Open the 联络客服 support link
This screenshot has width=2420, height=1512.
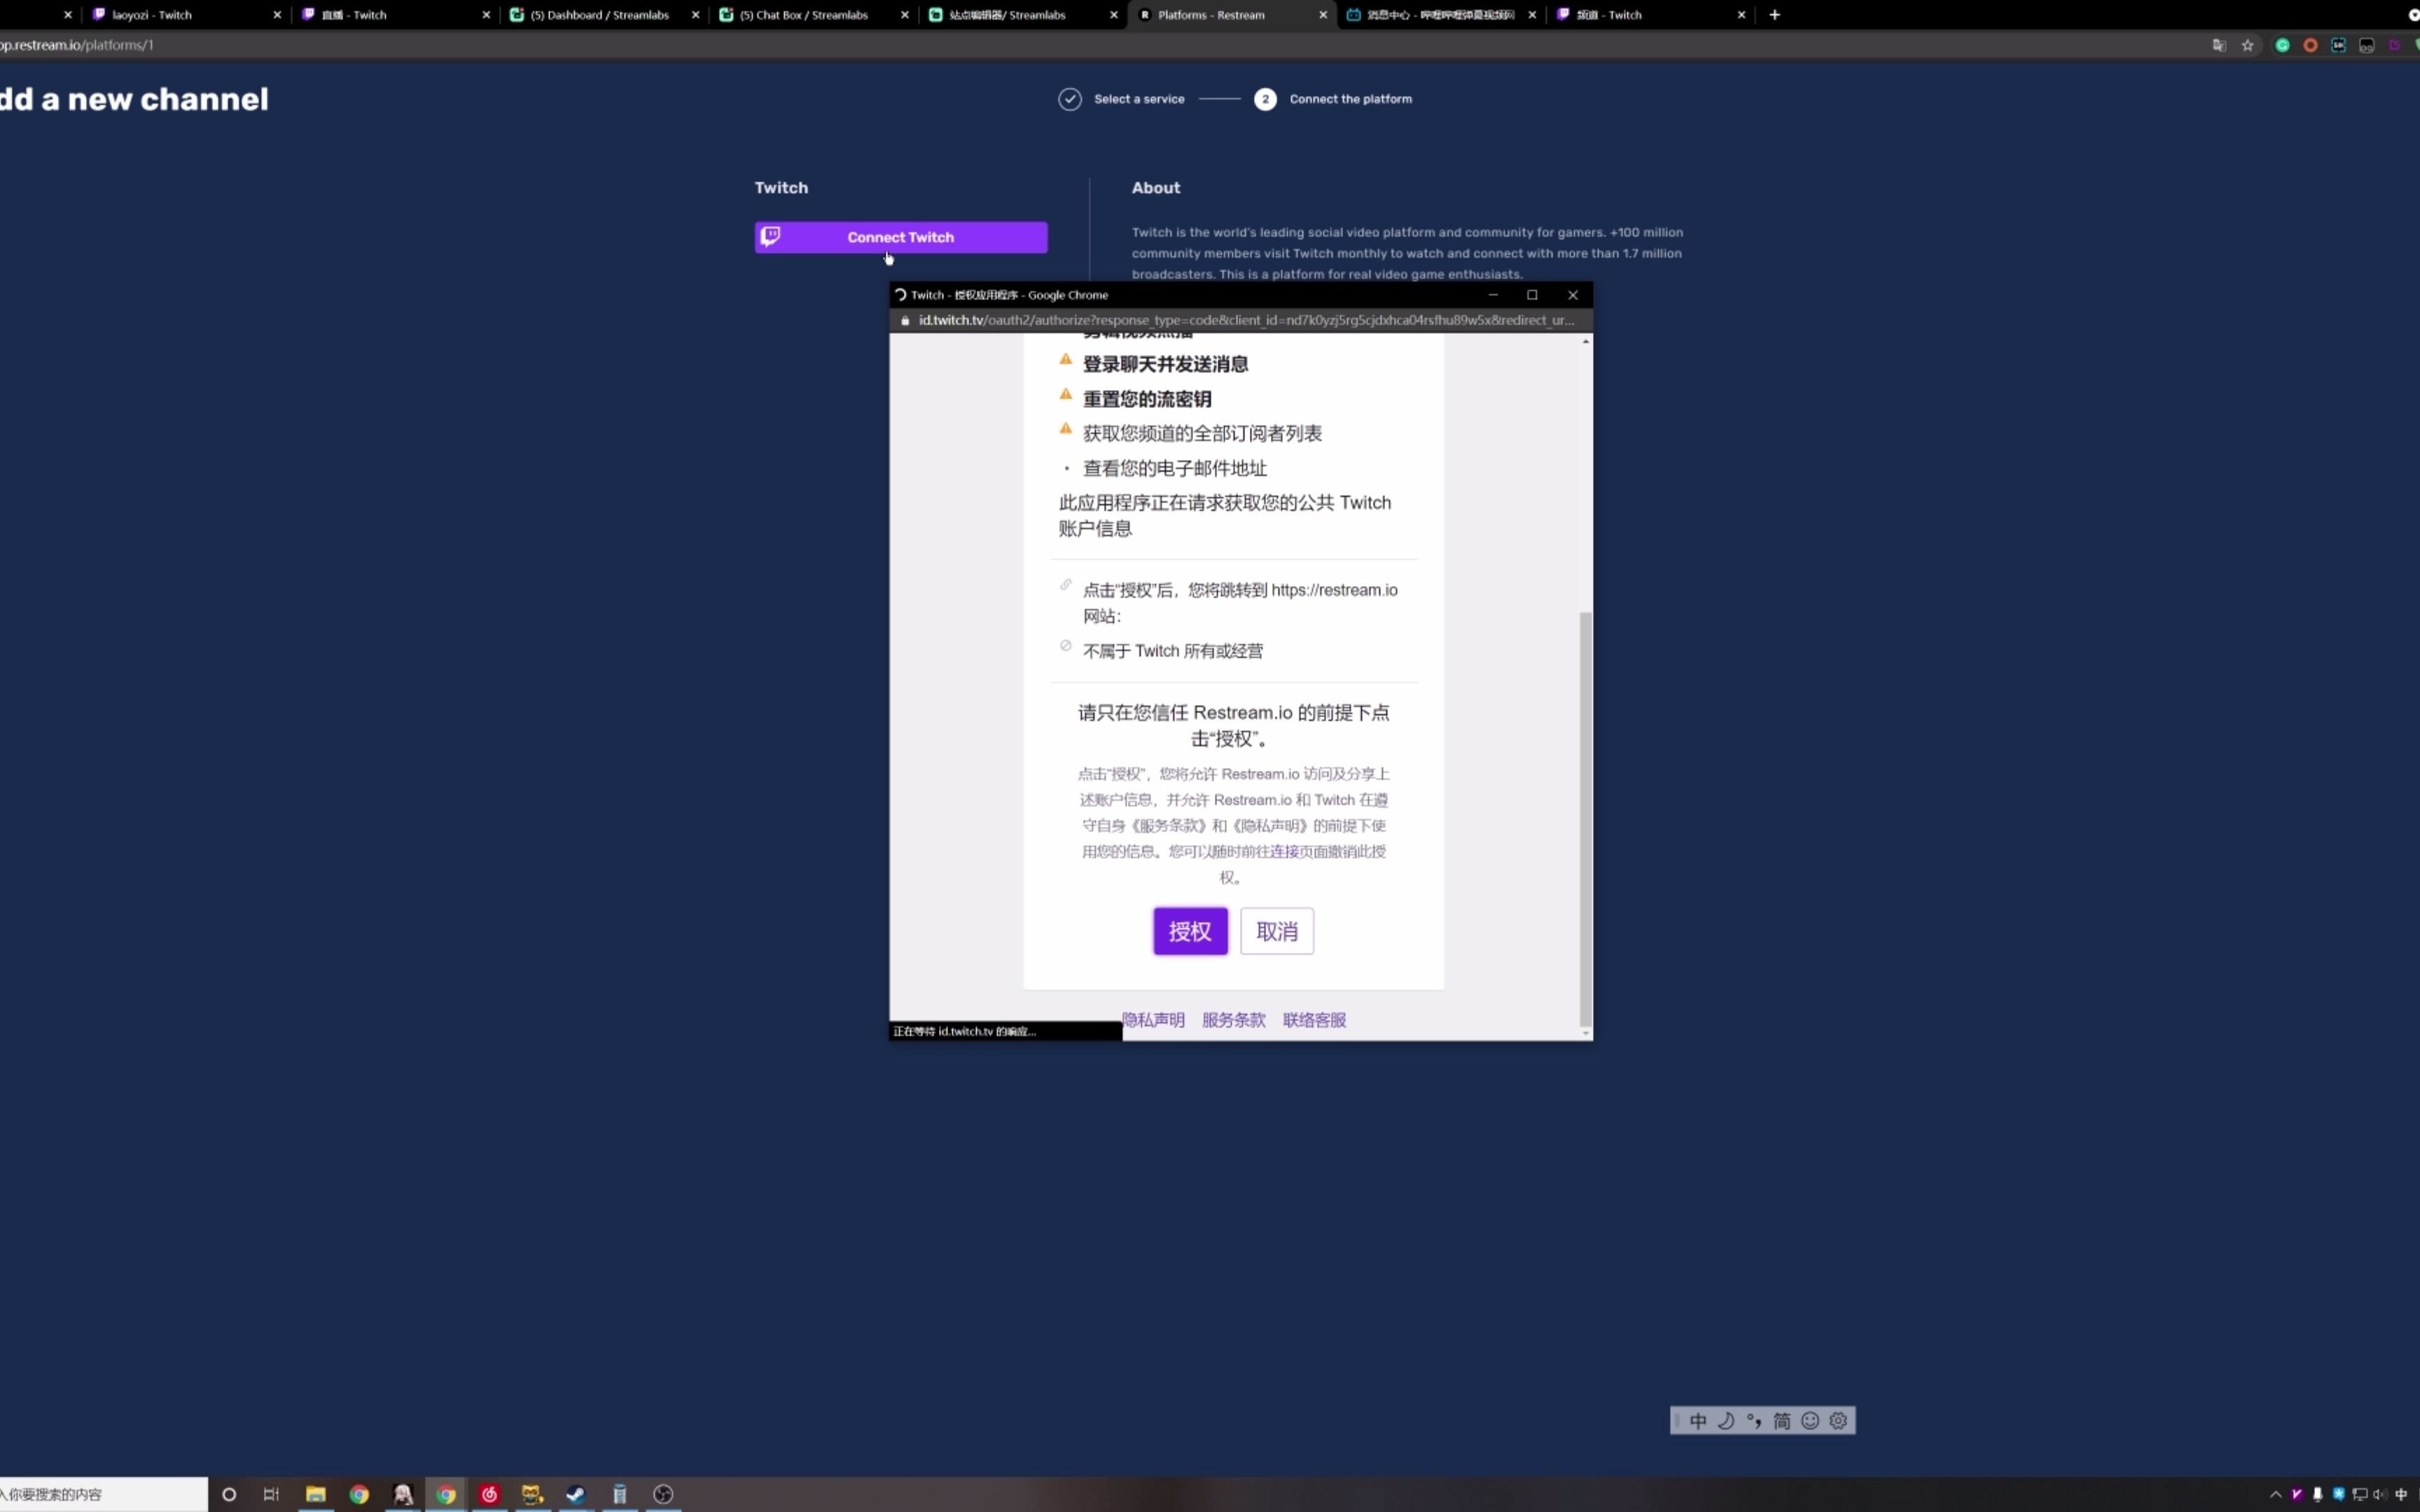click(1314, 1020)
